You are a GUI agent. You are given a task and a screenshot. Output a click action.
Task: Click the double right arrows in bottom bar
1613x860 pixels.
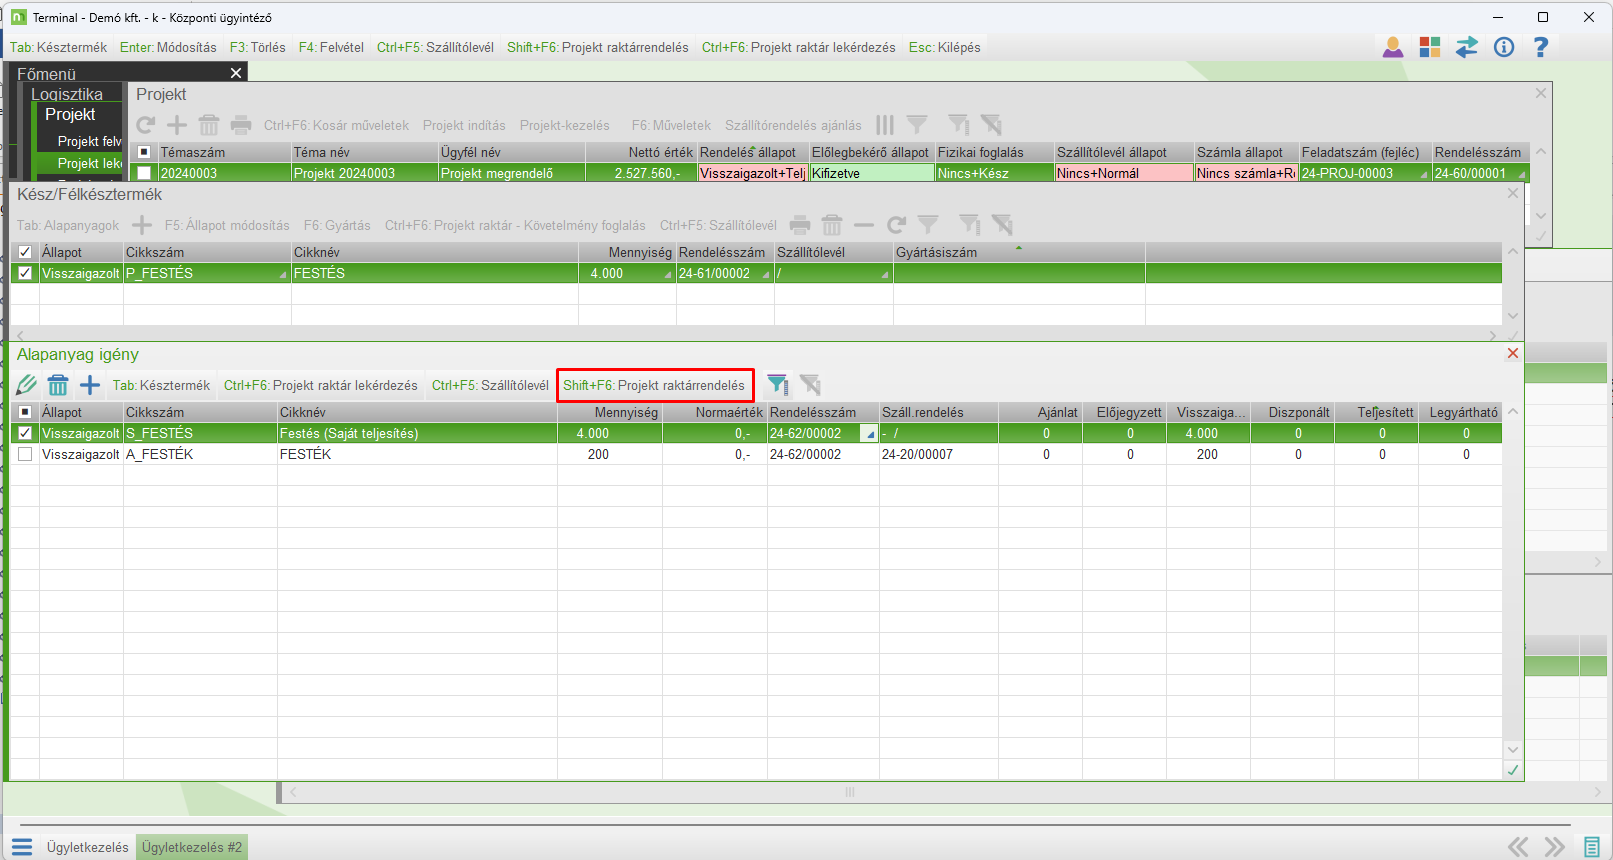click(1554, 847)
